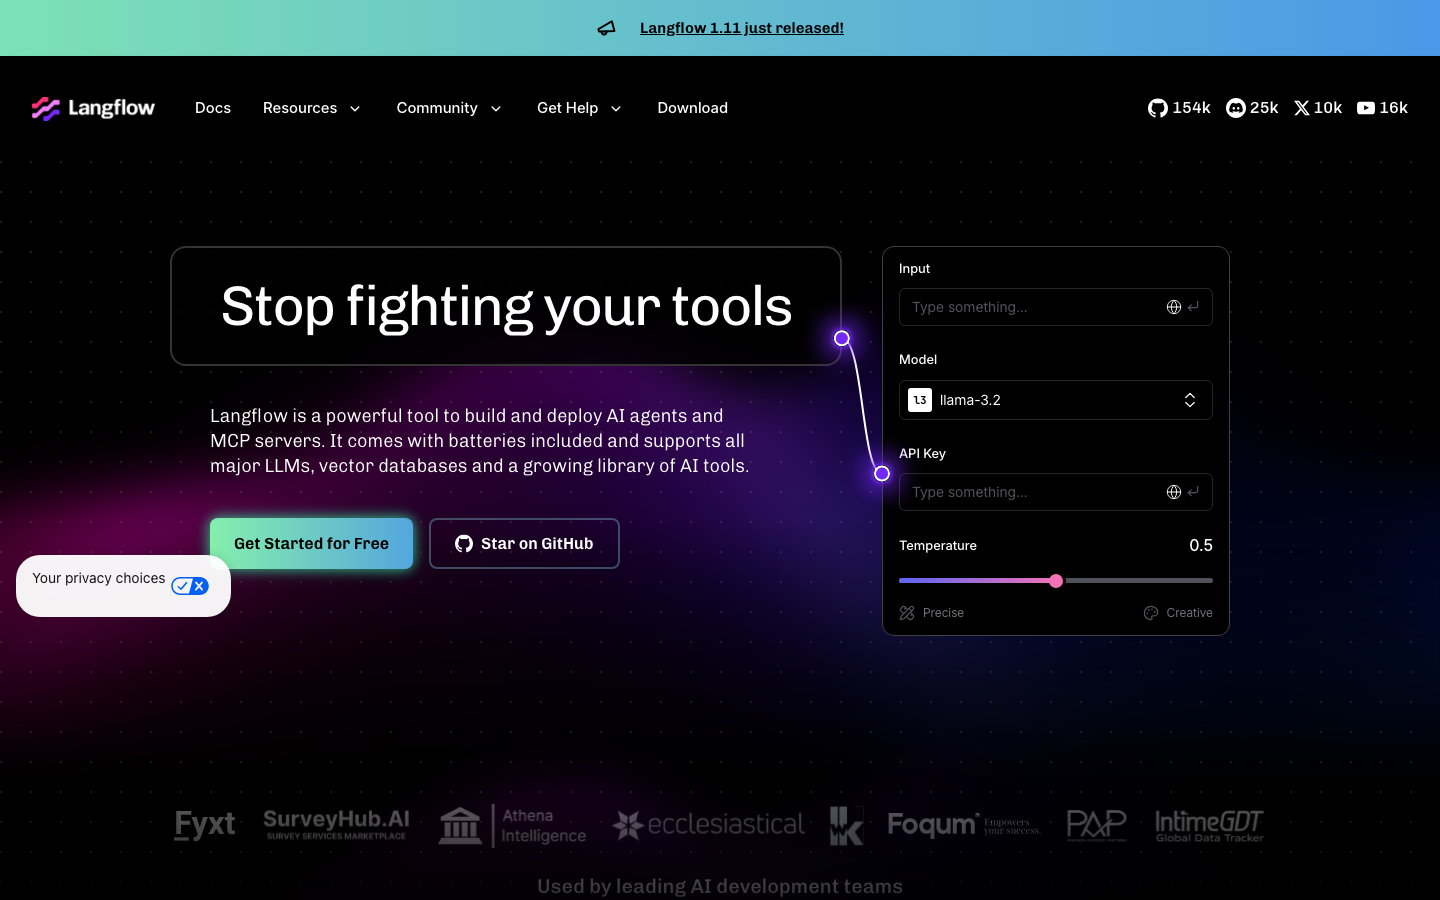Click the Used by leading AI development teams text

coord(720,886)
